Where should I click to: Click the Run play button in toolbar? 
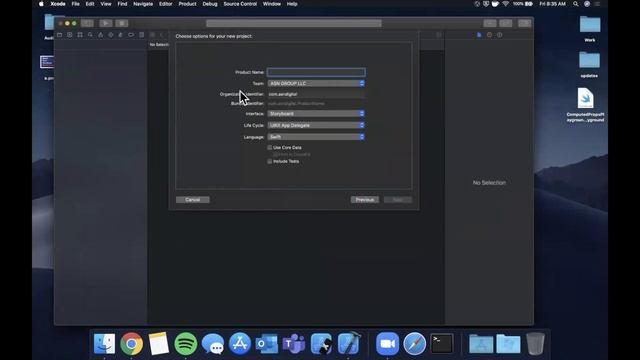coord(106,23)
